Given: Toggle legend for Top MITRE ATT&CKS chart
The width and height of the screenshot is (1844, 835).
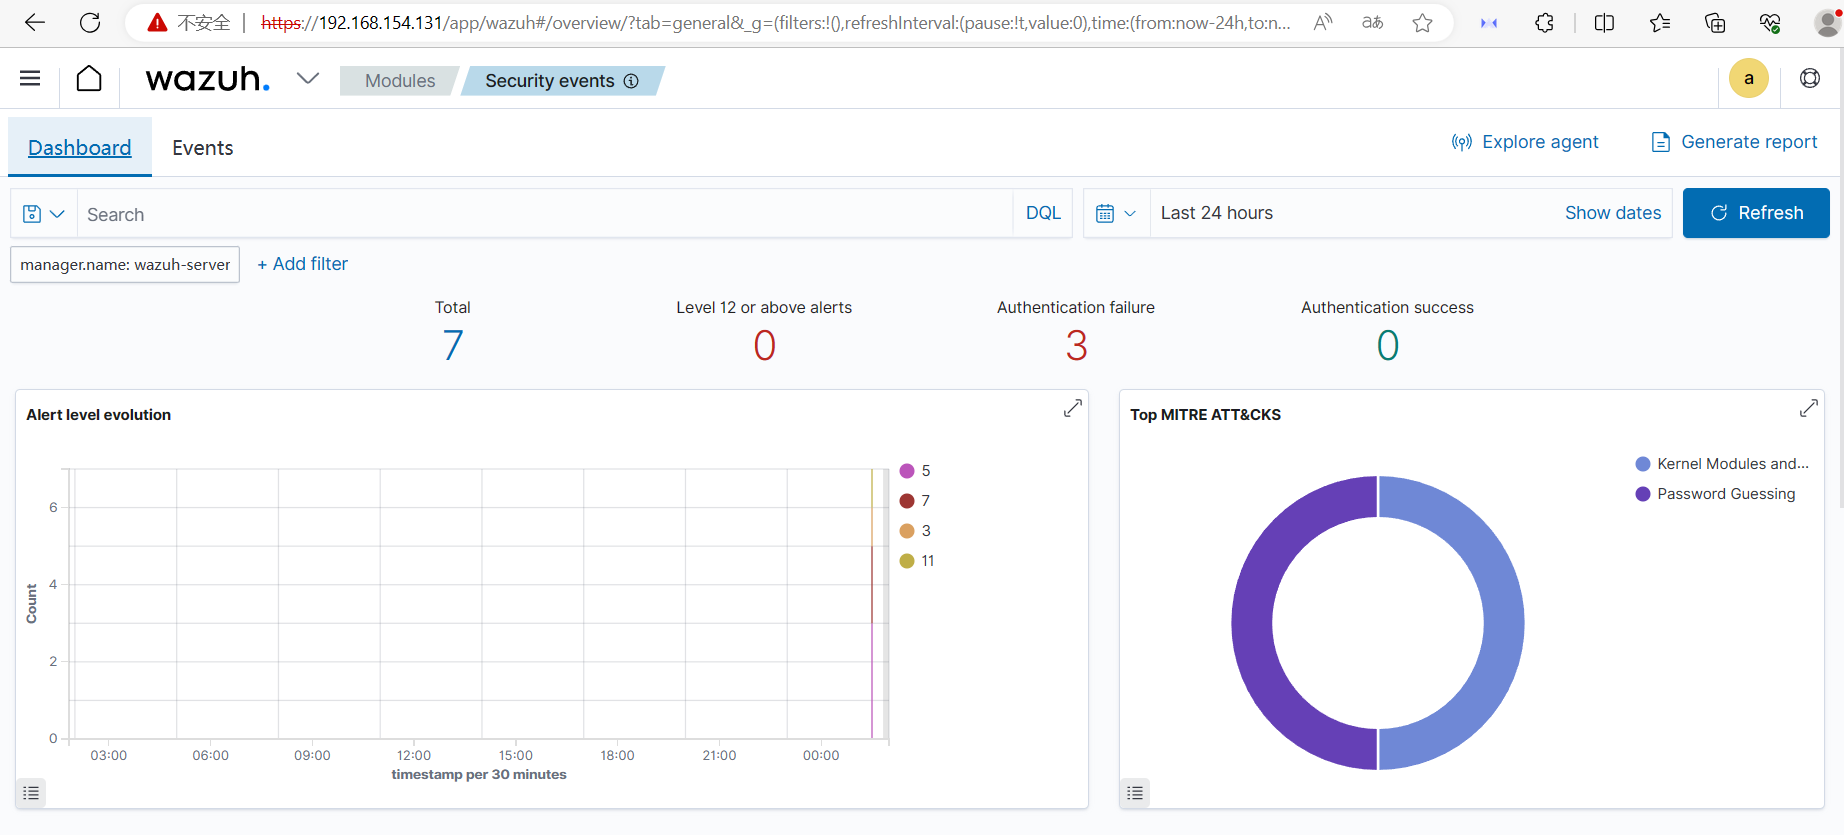Looking at the screenshot, I should 1135,793.
